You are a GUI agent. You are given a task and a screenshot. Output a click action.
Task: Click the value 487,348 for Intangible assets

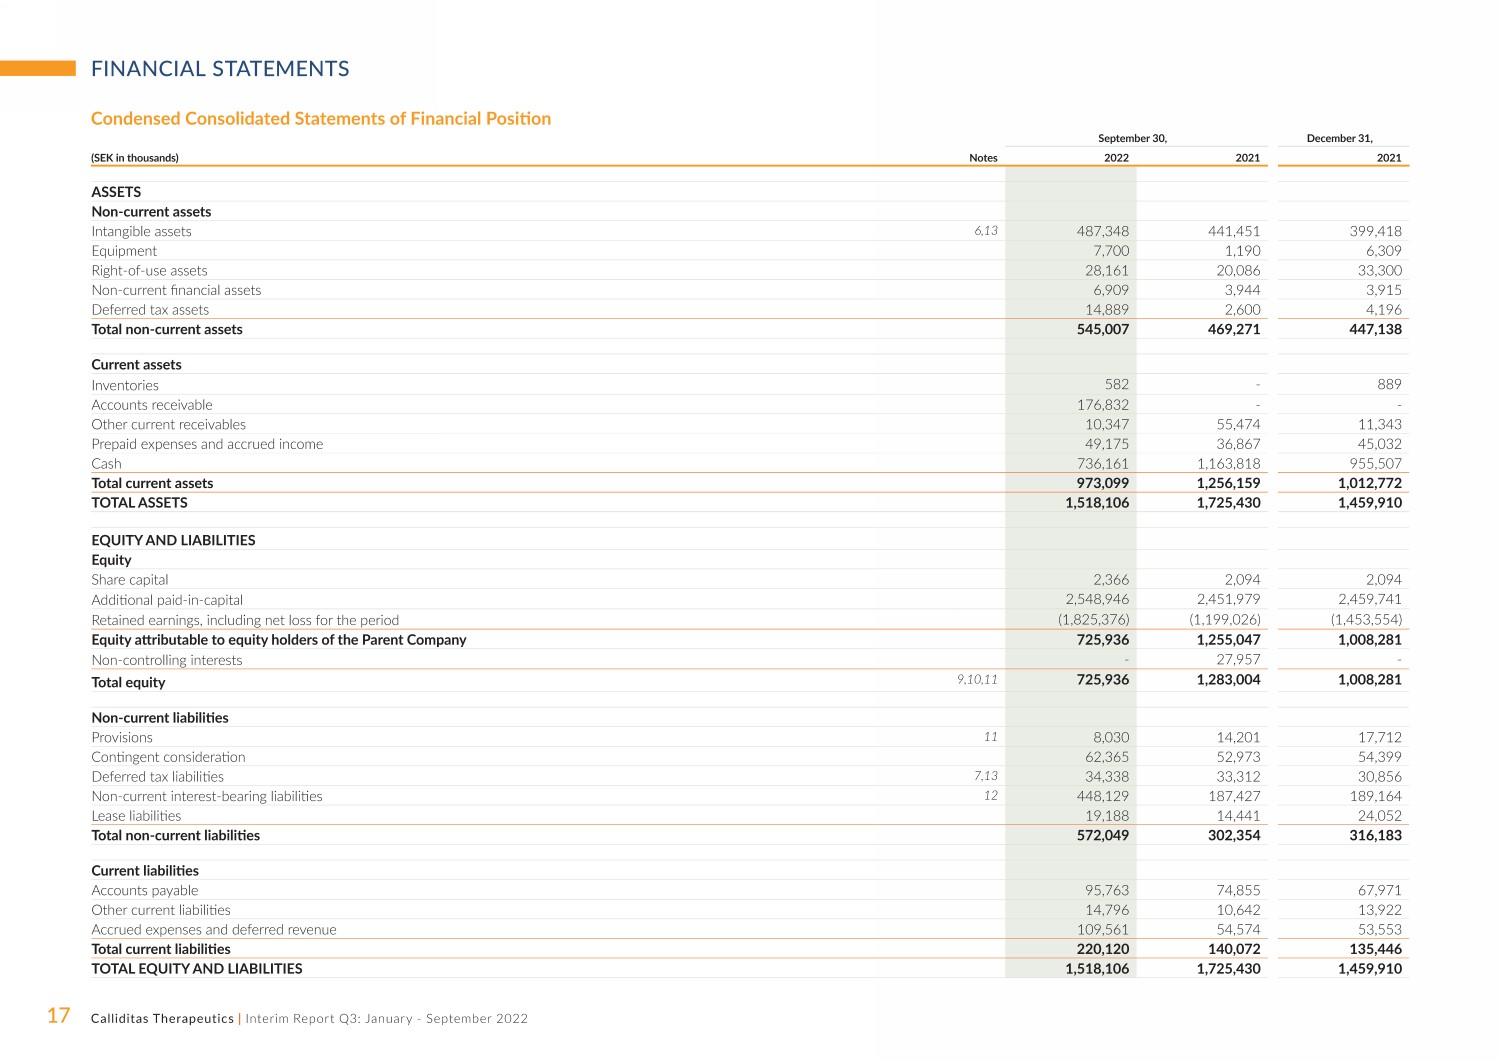1102,231
